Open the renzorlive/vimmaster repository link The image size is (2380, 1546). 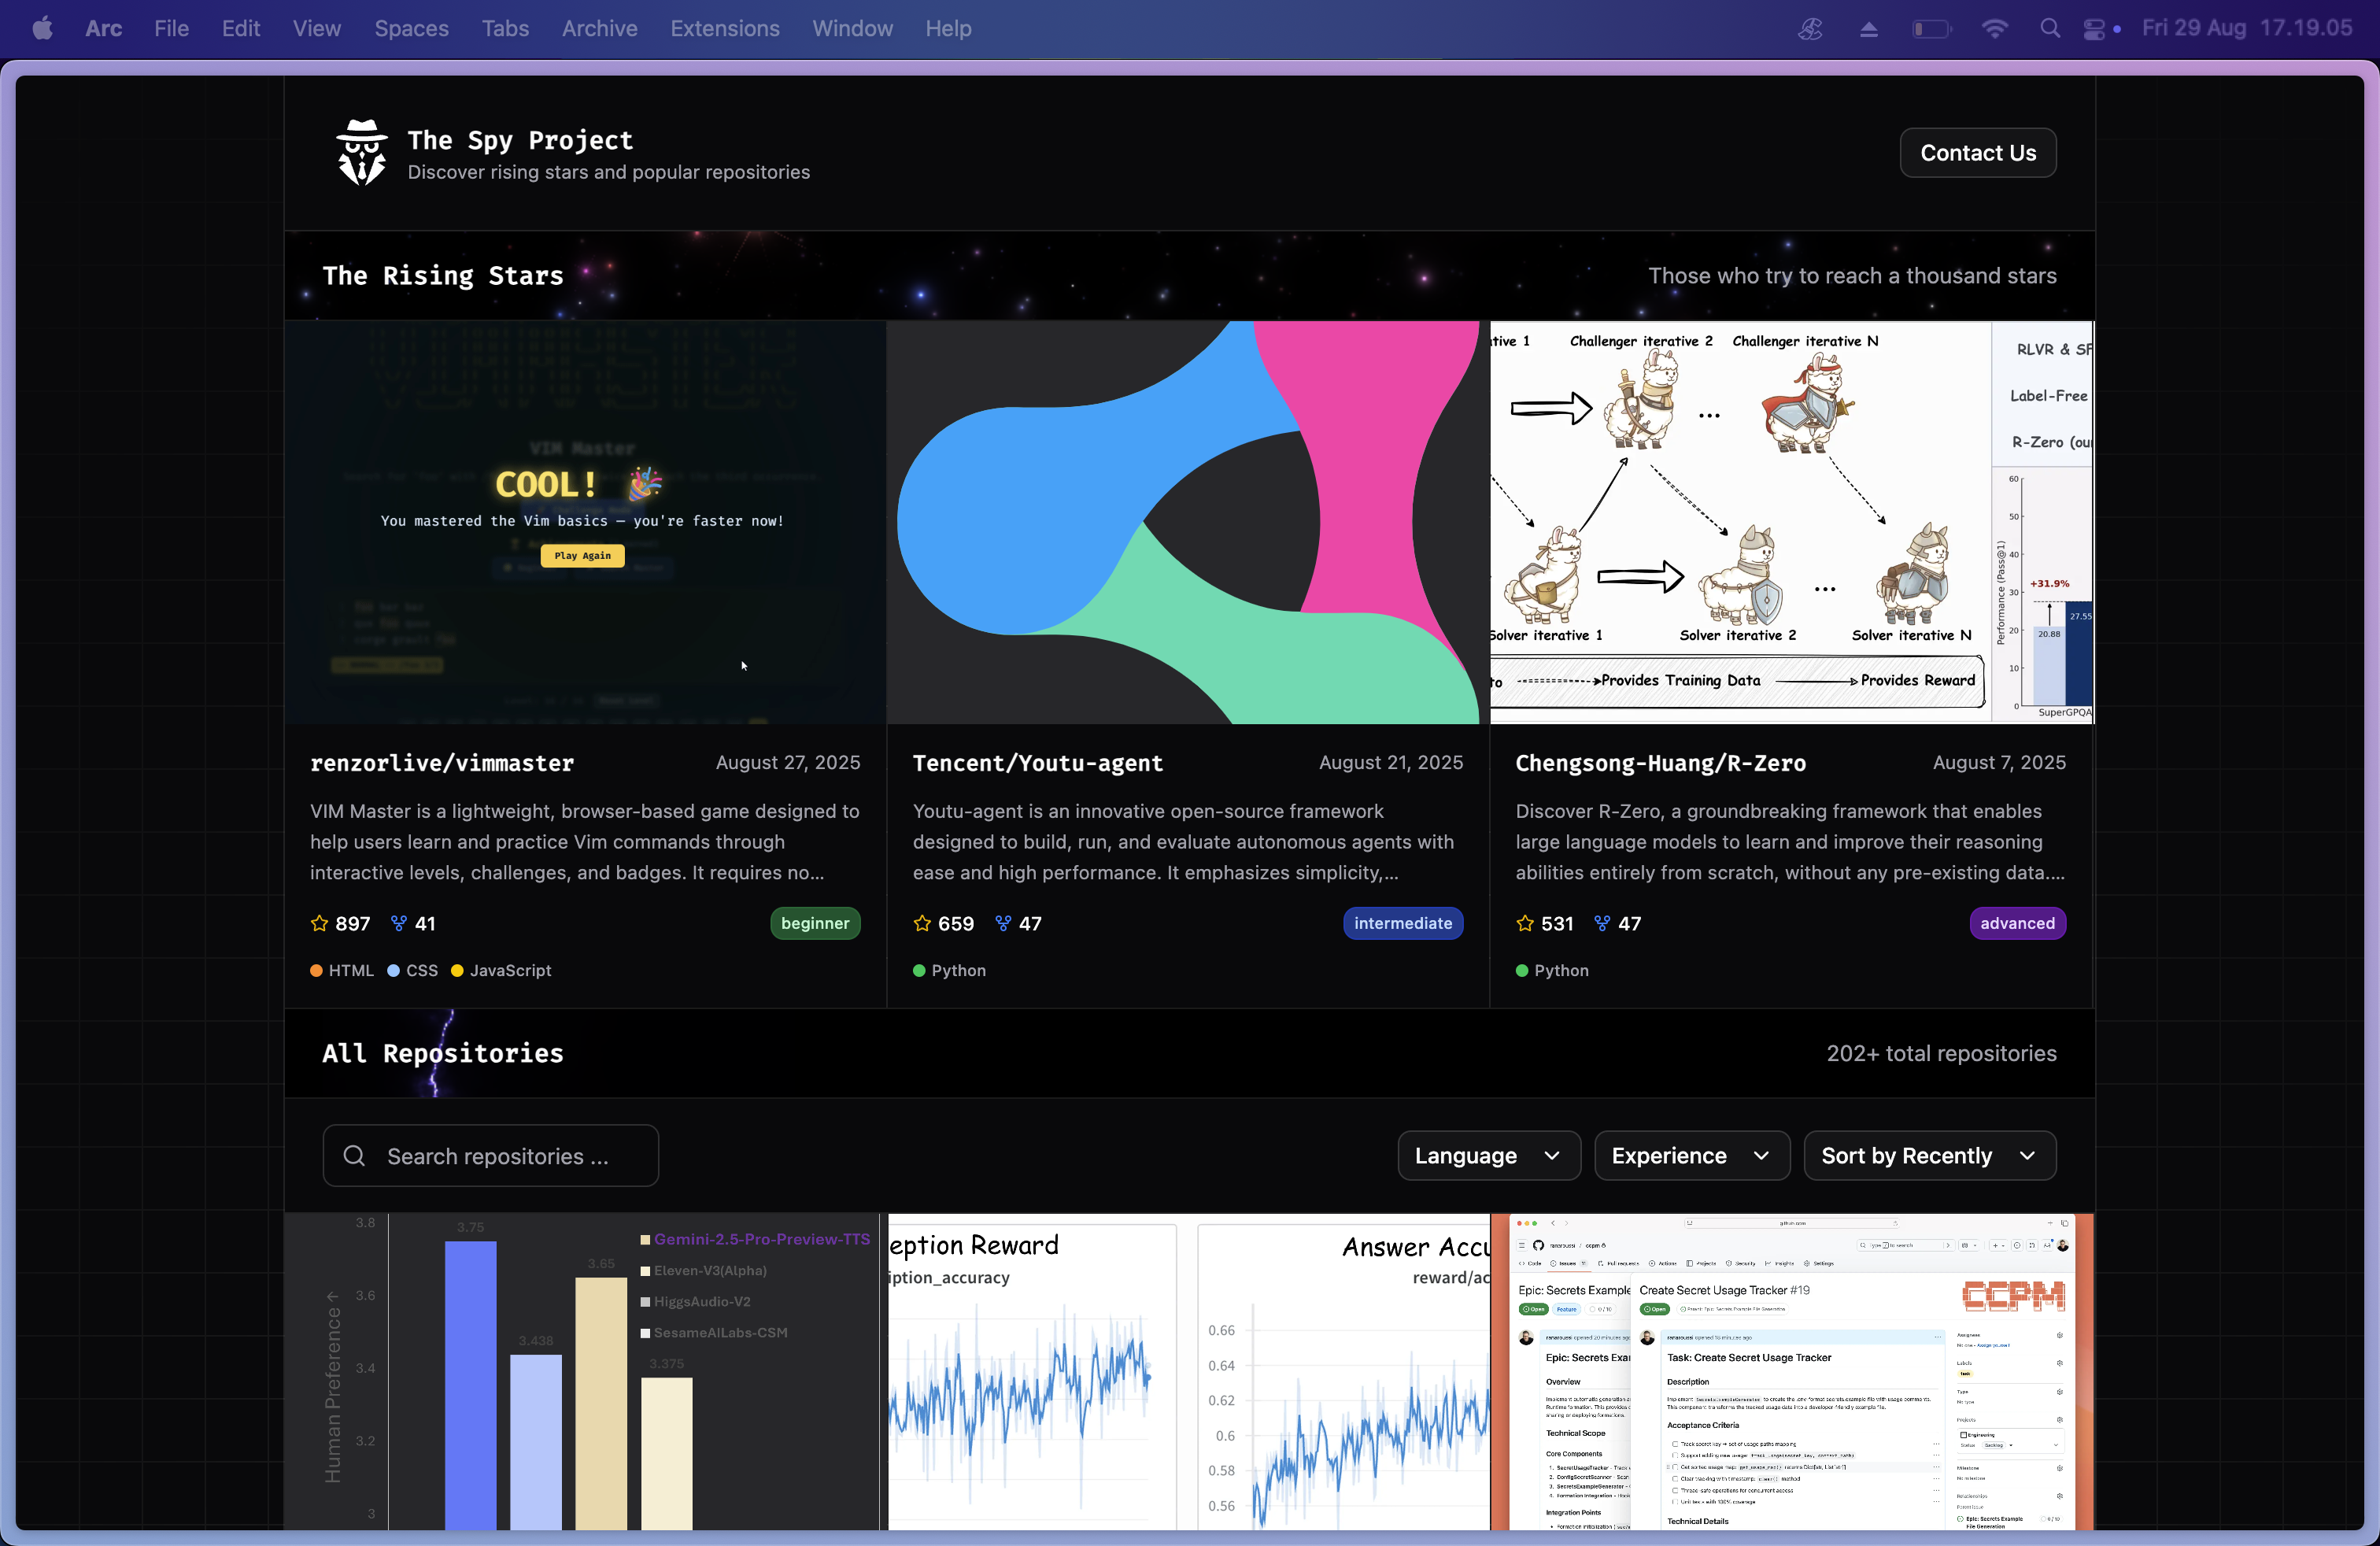pos(442,763)
